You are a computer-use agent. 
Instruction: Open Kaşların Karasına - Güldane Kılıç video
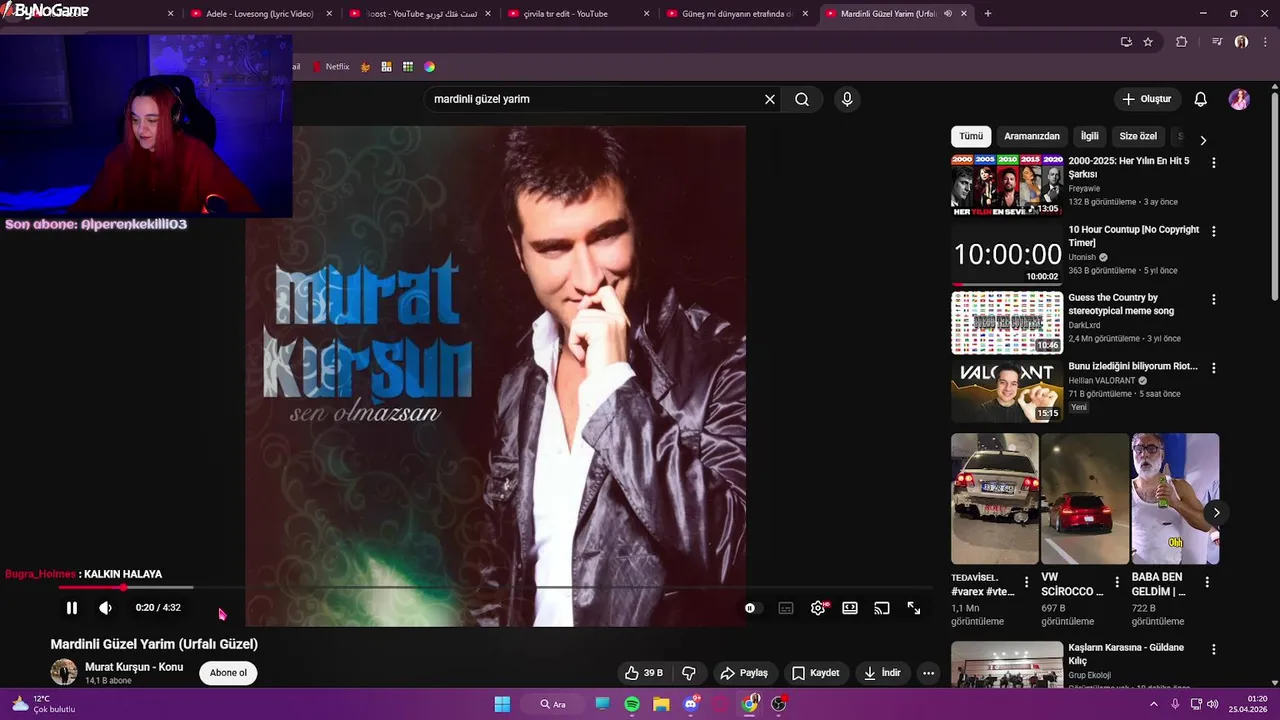[x=1007, y=665]
